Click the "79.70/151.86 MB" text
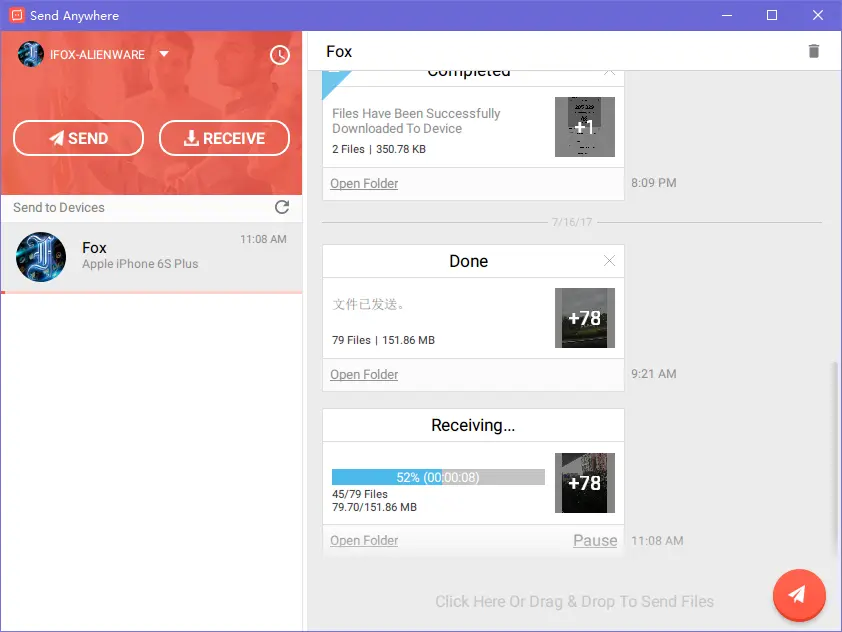The image size is (842, 632). point(374,507)
